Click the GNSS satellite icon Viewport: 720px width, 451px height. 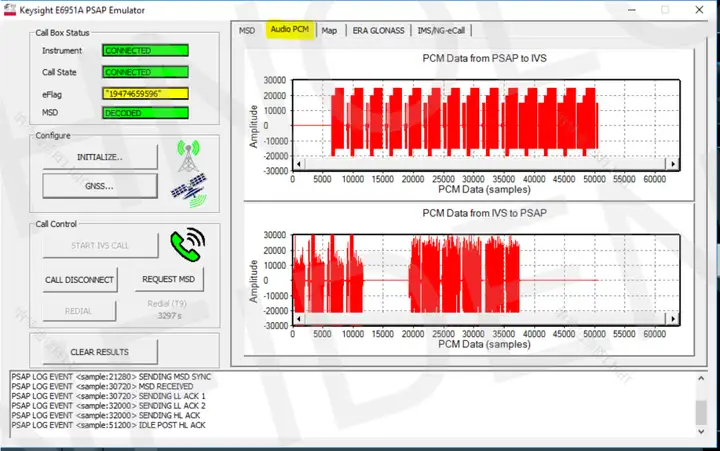(190, 190)
